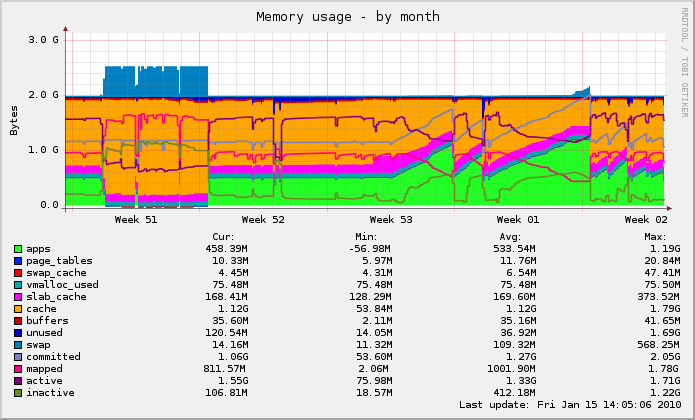The image size is (695, 420).
Task: Select the unused legend label
Action: point(44,333)
